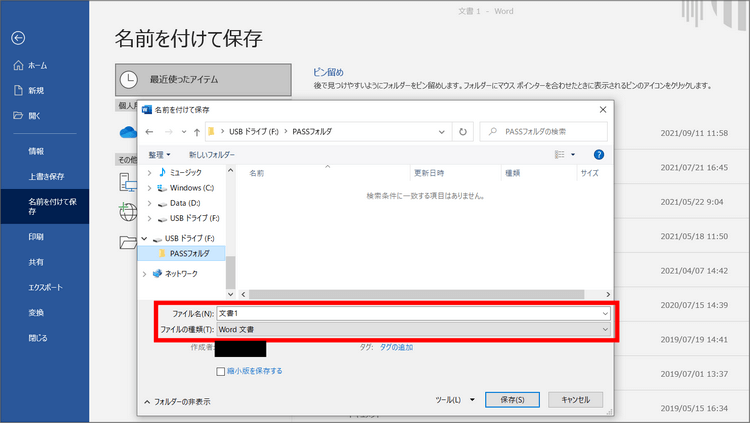
Task: Collapse folders with フォルダーの非表示
Action: coord(180,400)
